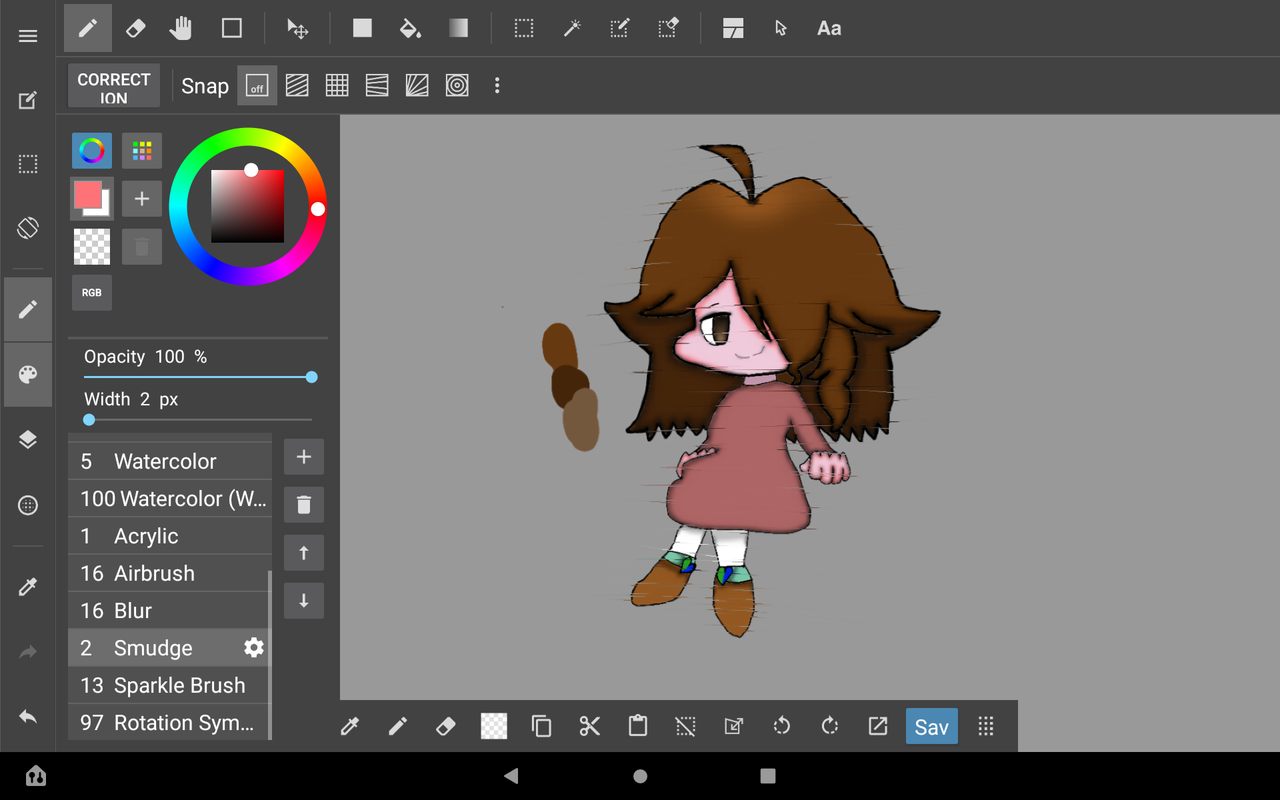
Task: Tap the Android home button
Action: tap(640, 776)
